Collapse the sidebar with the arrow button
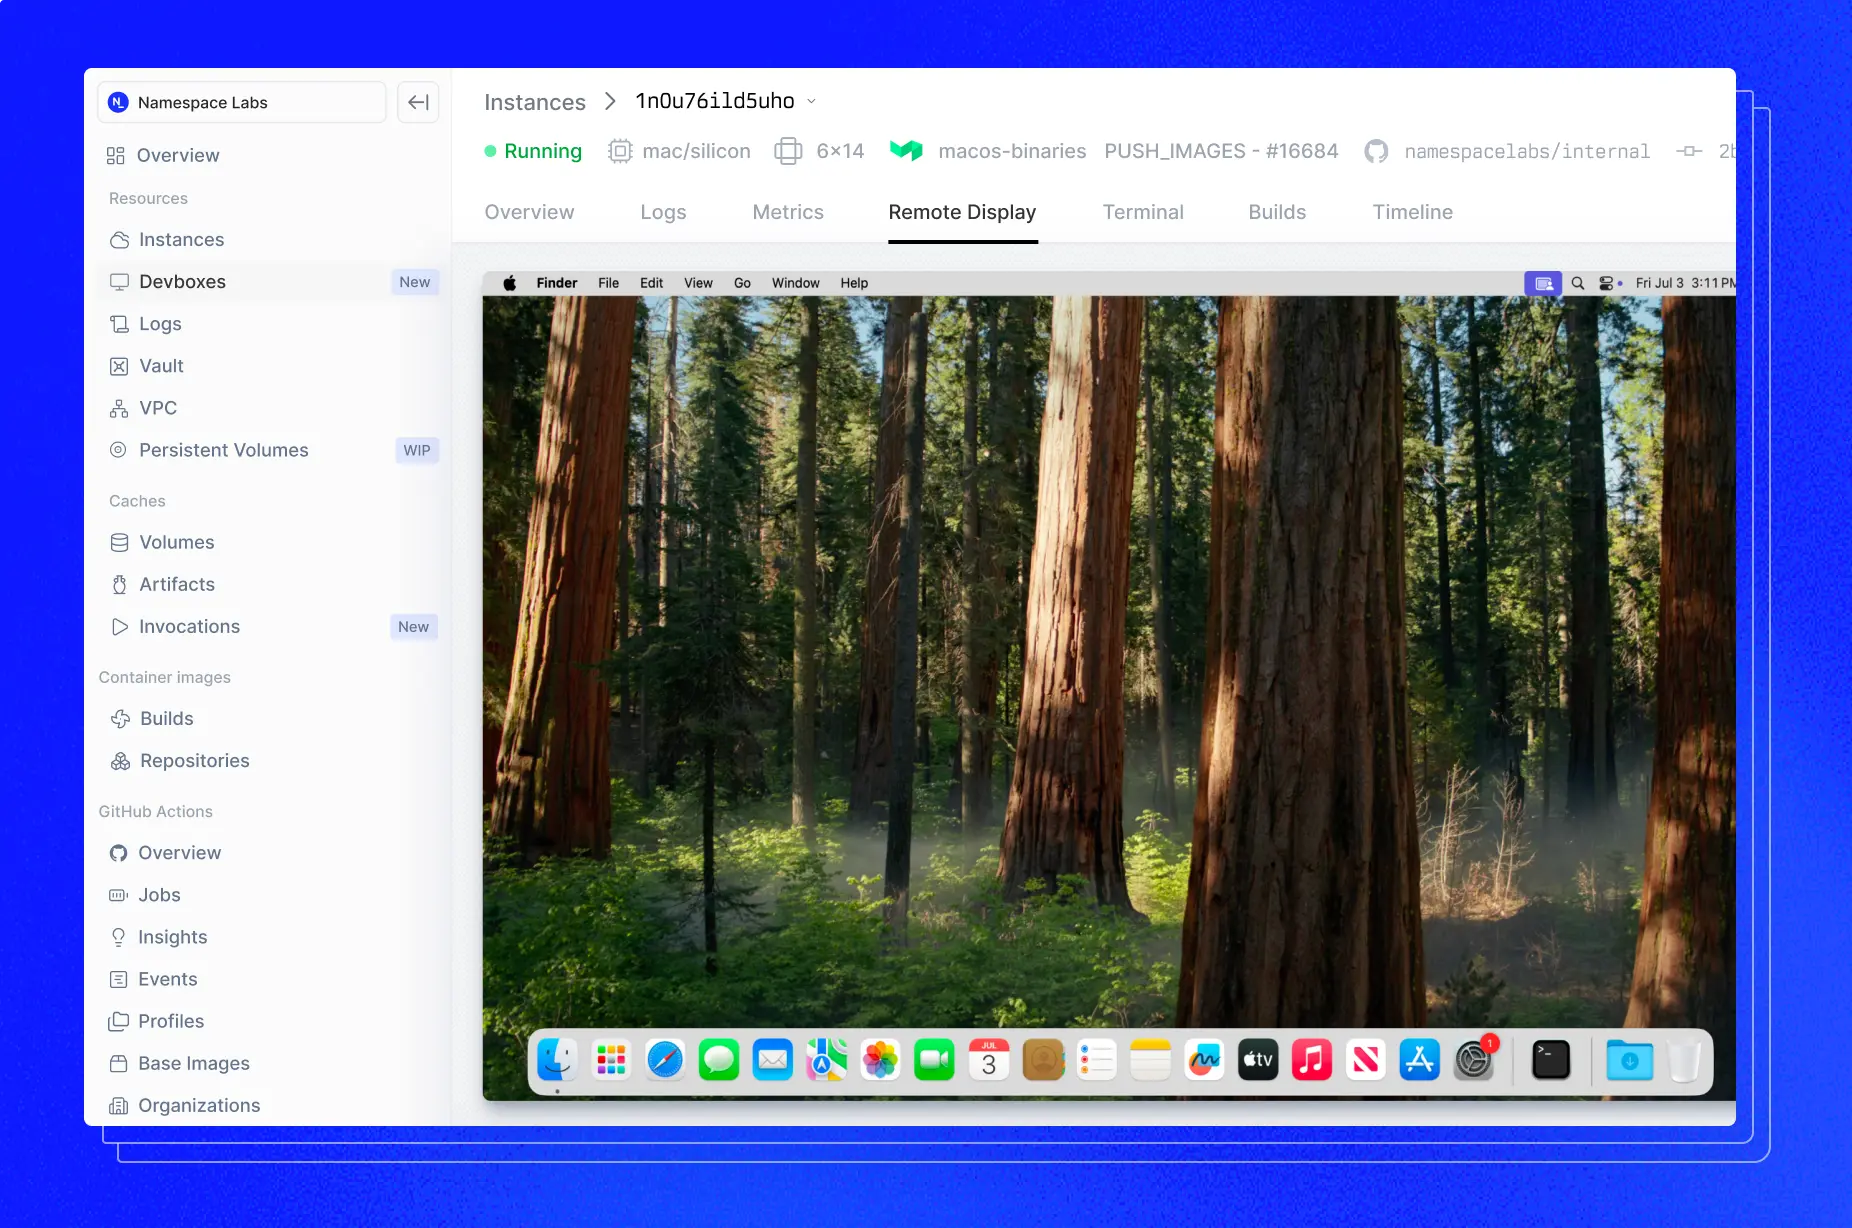Viewport: 1852px width, 1228px height. [x=418, y=102]
